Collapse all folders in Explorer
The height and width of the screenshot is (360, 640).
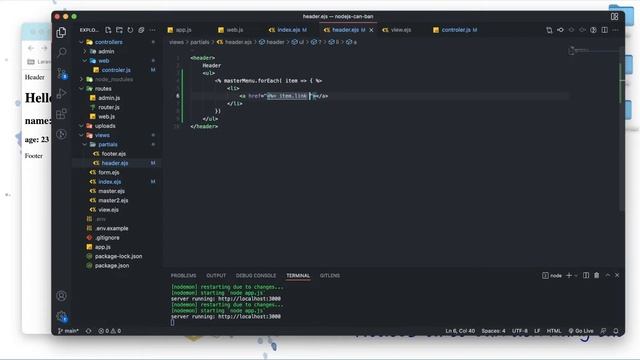click(141, 30)
